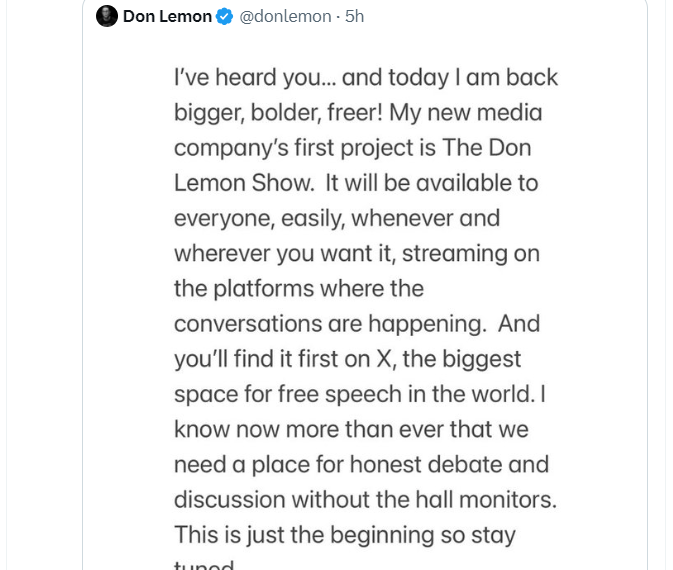This screenshot has width=673, height=570.
Task: Click the line "need a place for honest debate and"
Action: [x=361, y=465]
